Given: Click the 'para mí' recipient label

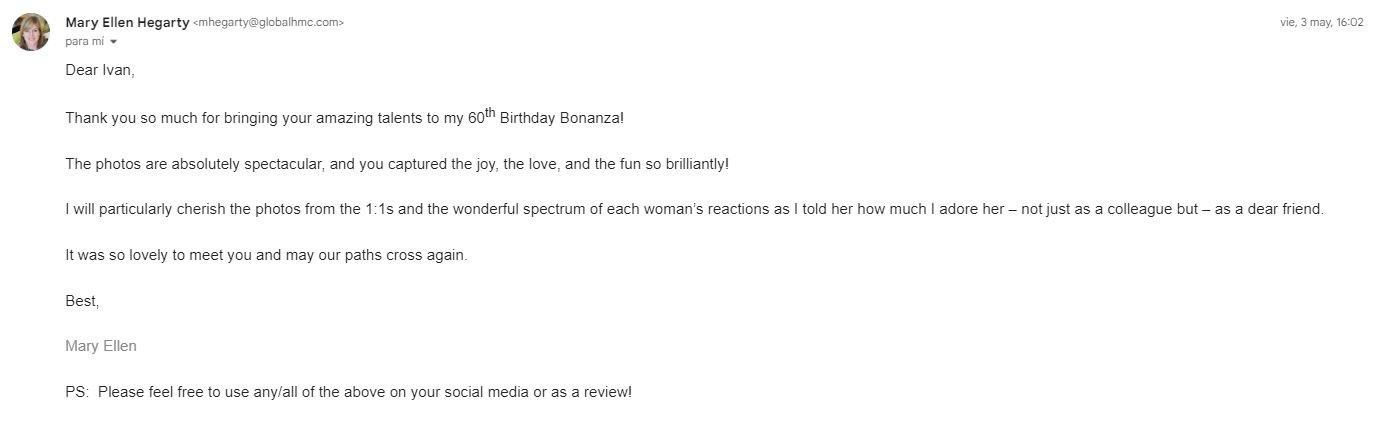Looking at the screenshot, I should (x=84, y=41).
